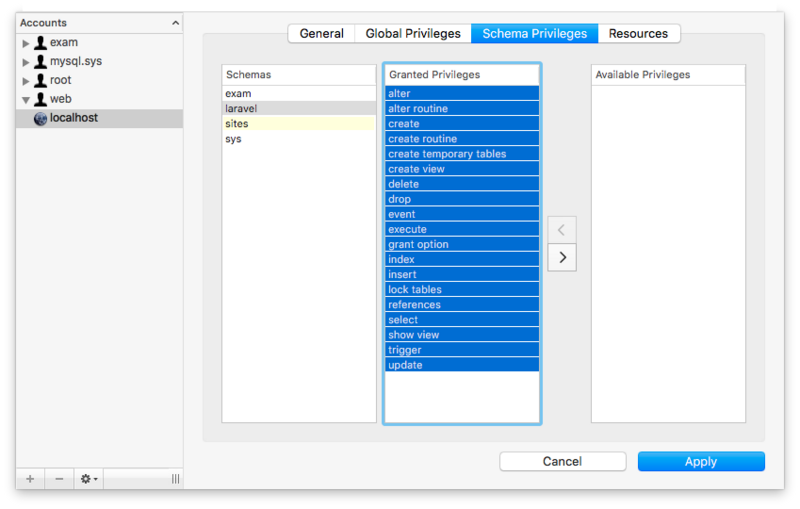The height and width of the screenshot is (509, 800).
Task: Select the drop privilege
Action: pos(462,199)
